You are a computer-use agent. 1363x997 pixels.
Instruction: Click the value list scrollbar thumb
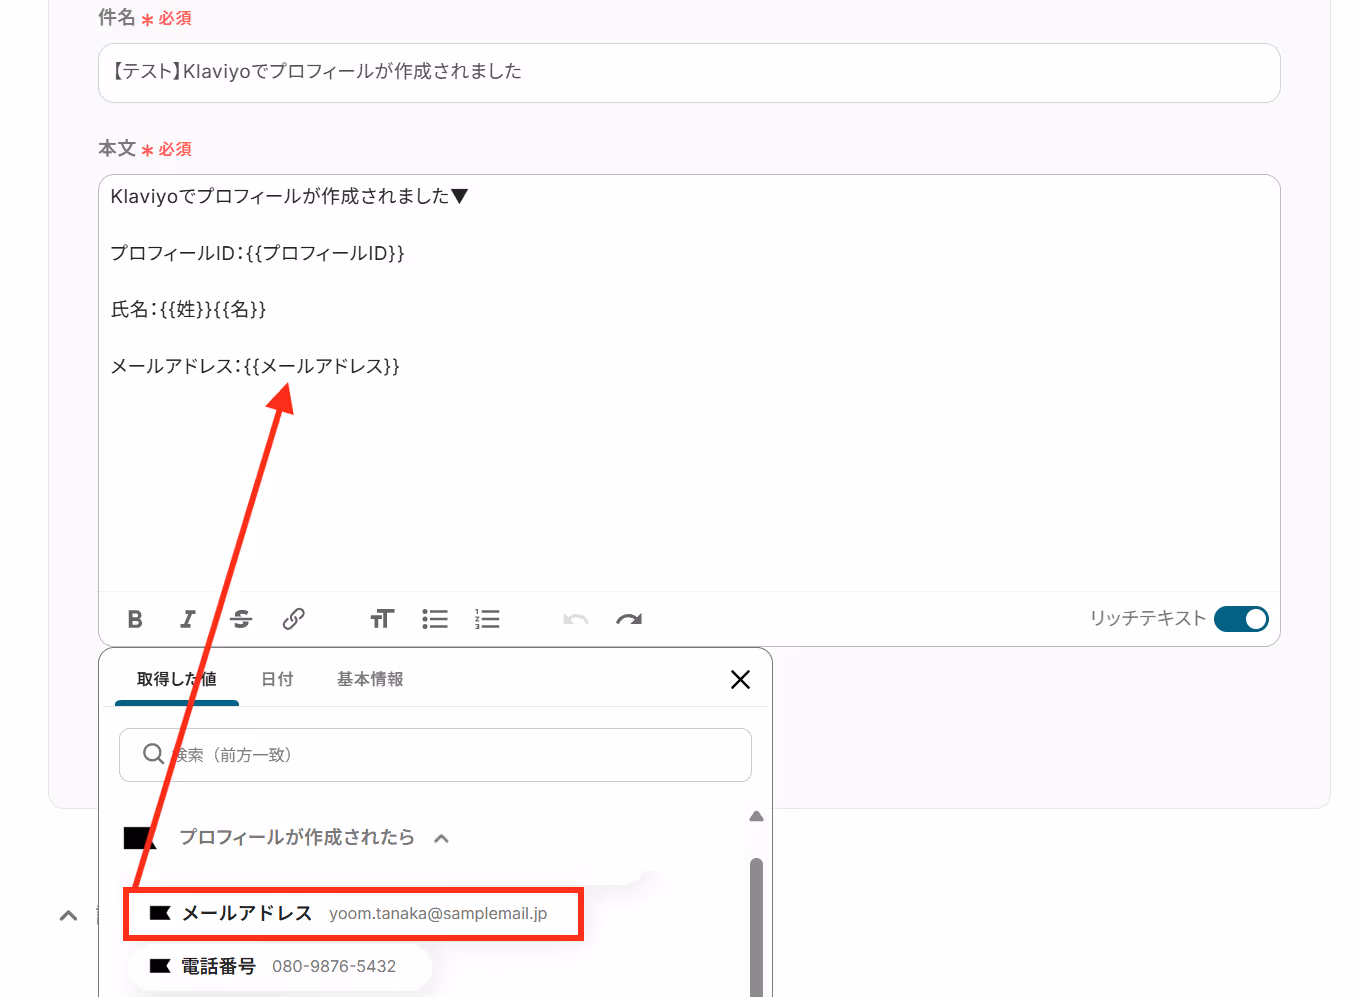[x=756, y=927]
